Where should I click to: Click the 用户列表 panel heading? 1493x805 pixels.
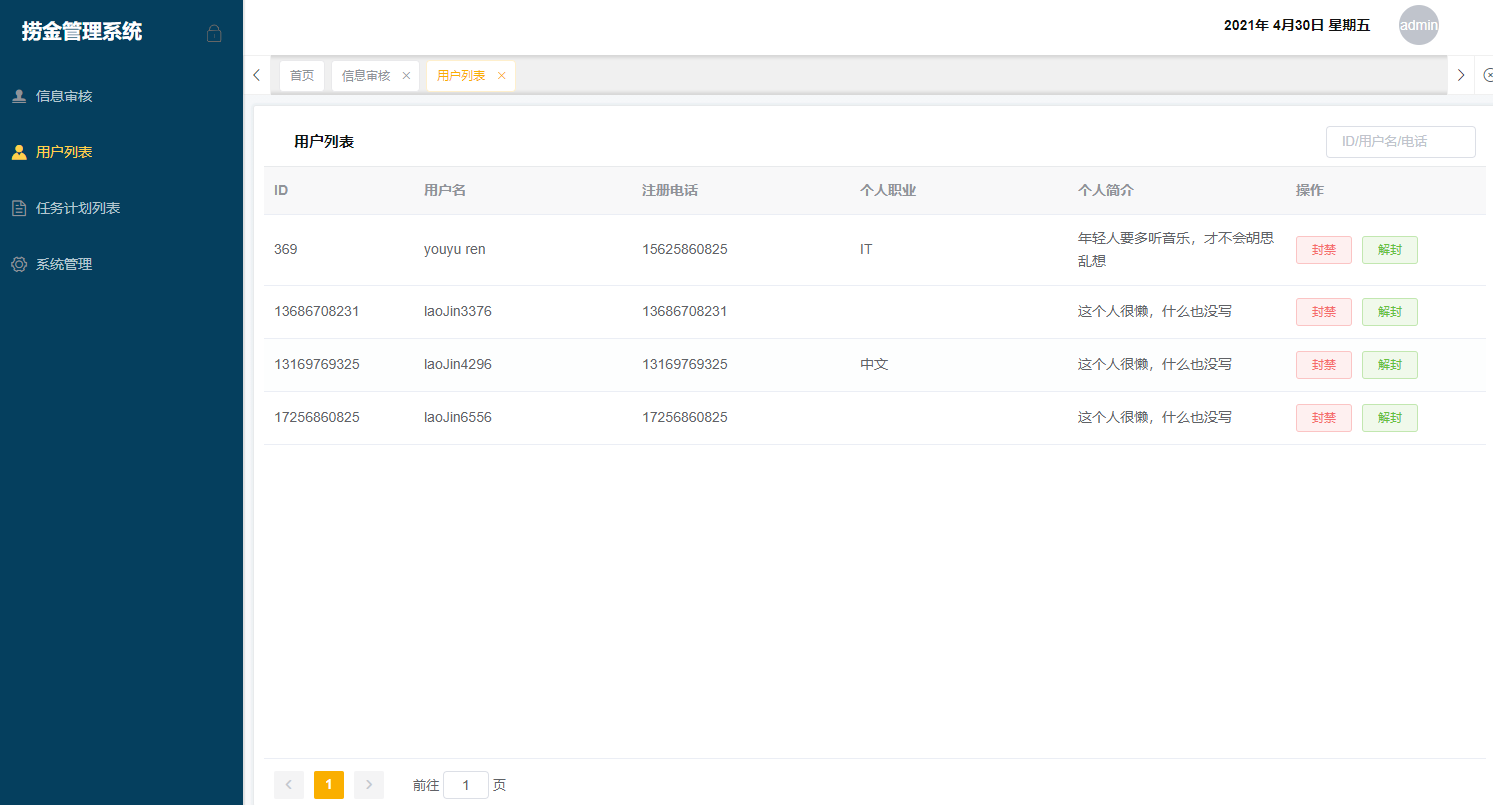(324, 142)
